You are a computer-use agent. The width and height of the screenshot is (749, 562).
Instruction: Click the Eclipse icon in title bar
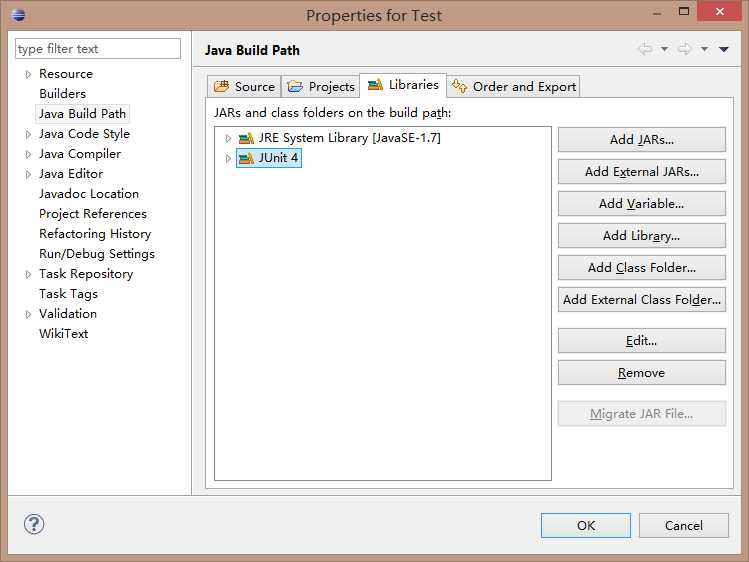(18, 15)
